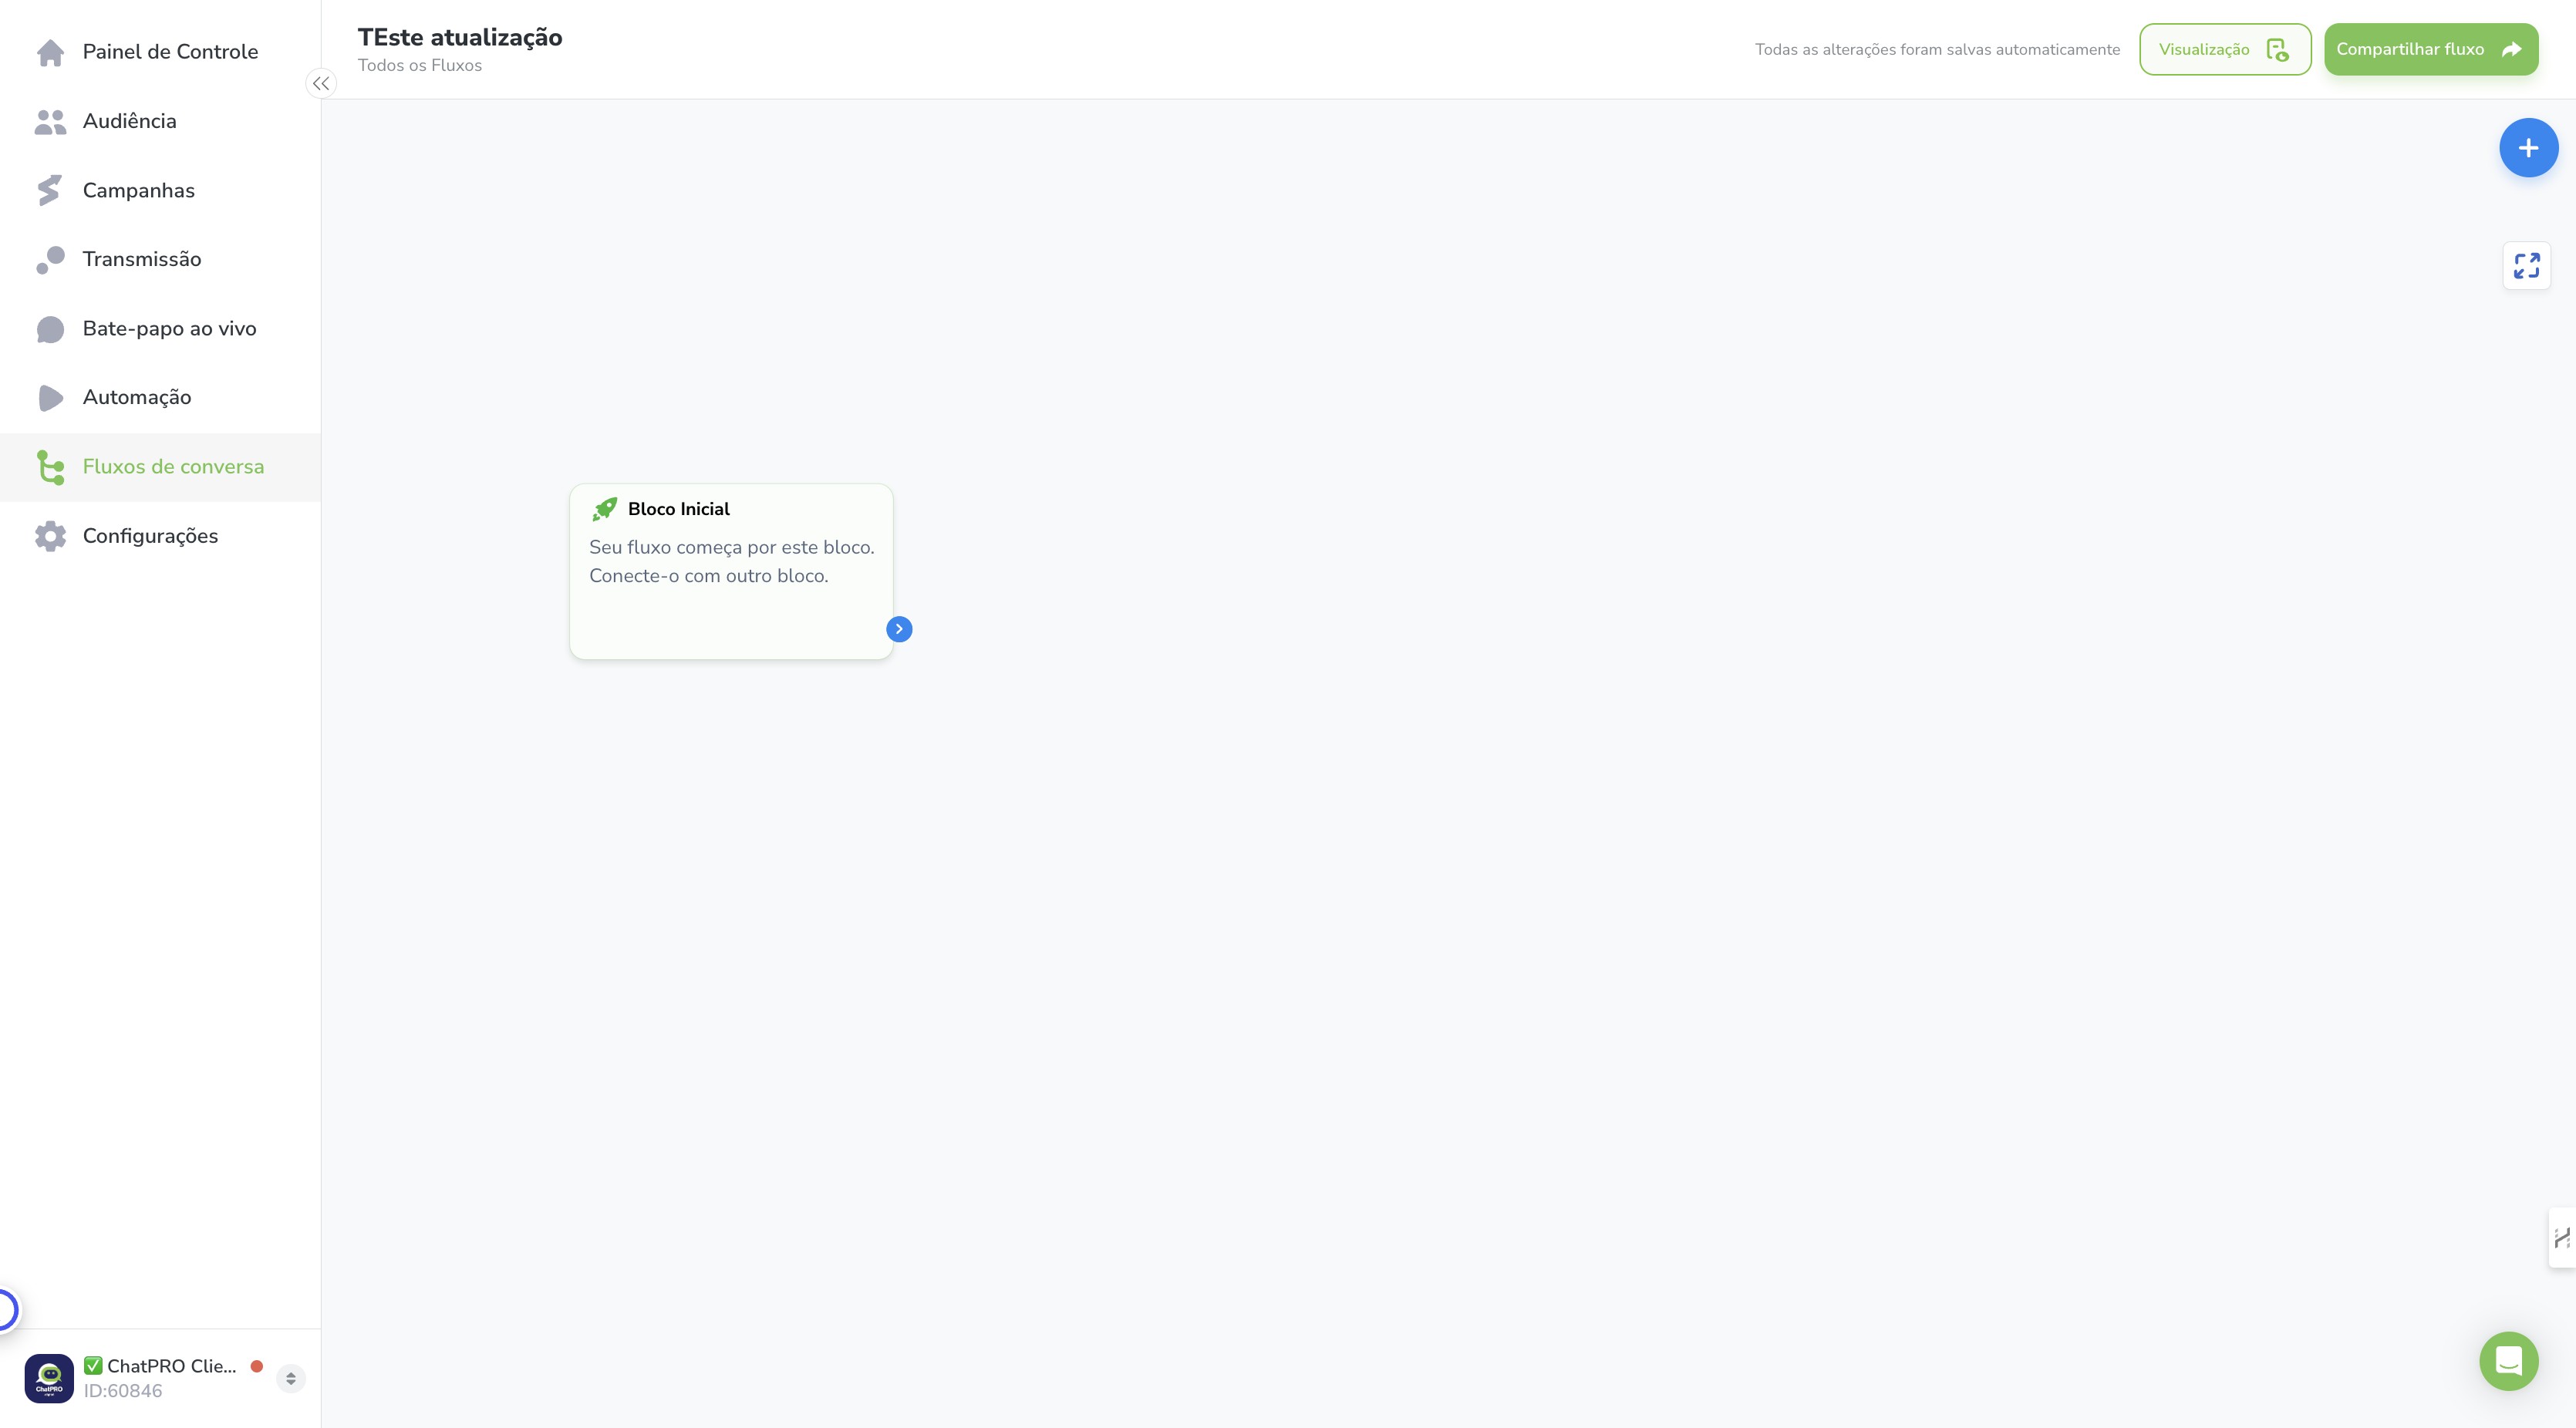Click the blue plus add-block button
Screen dimensions: 2576x1428
[2528, 148]
